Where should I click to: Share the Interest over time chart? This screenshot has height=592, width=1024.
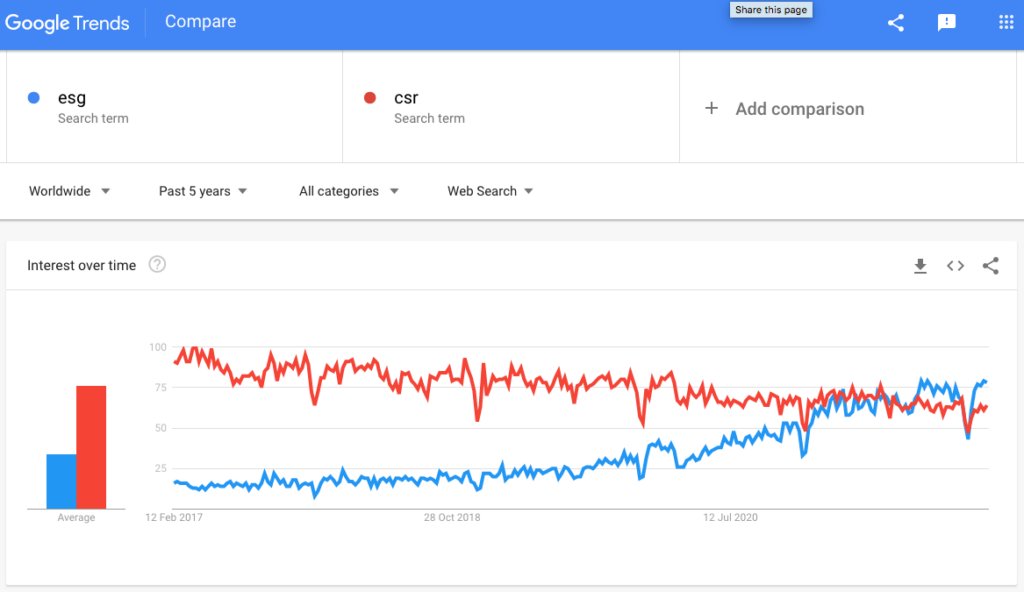(x=991, y=266)
